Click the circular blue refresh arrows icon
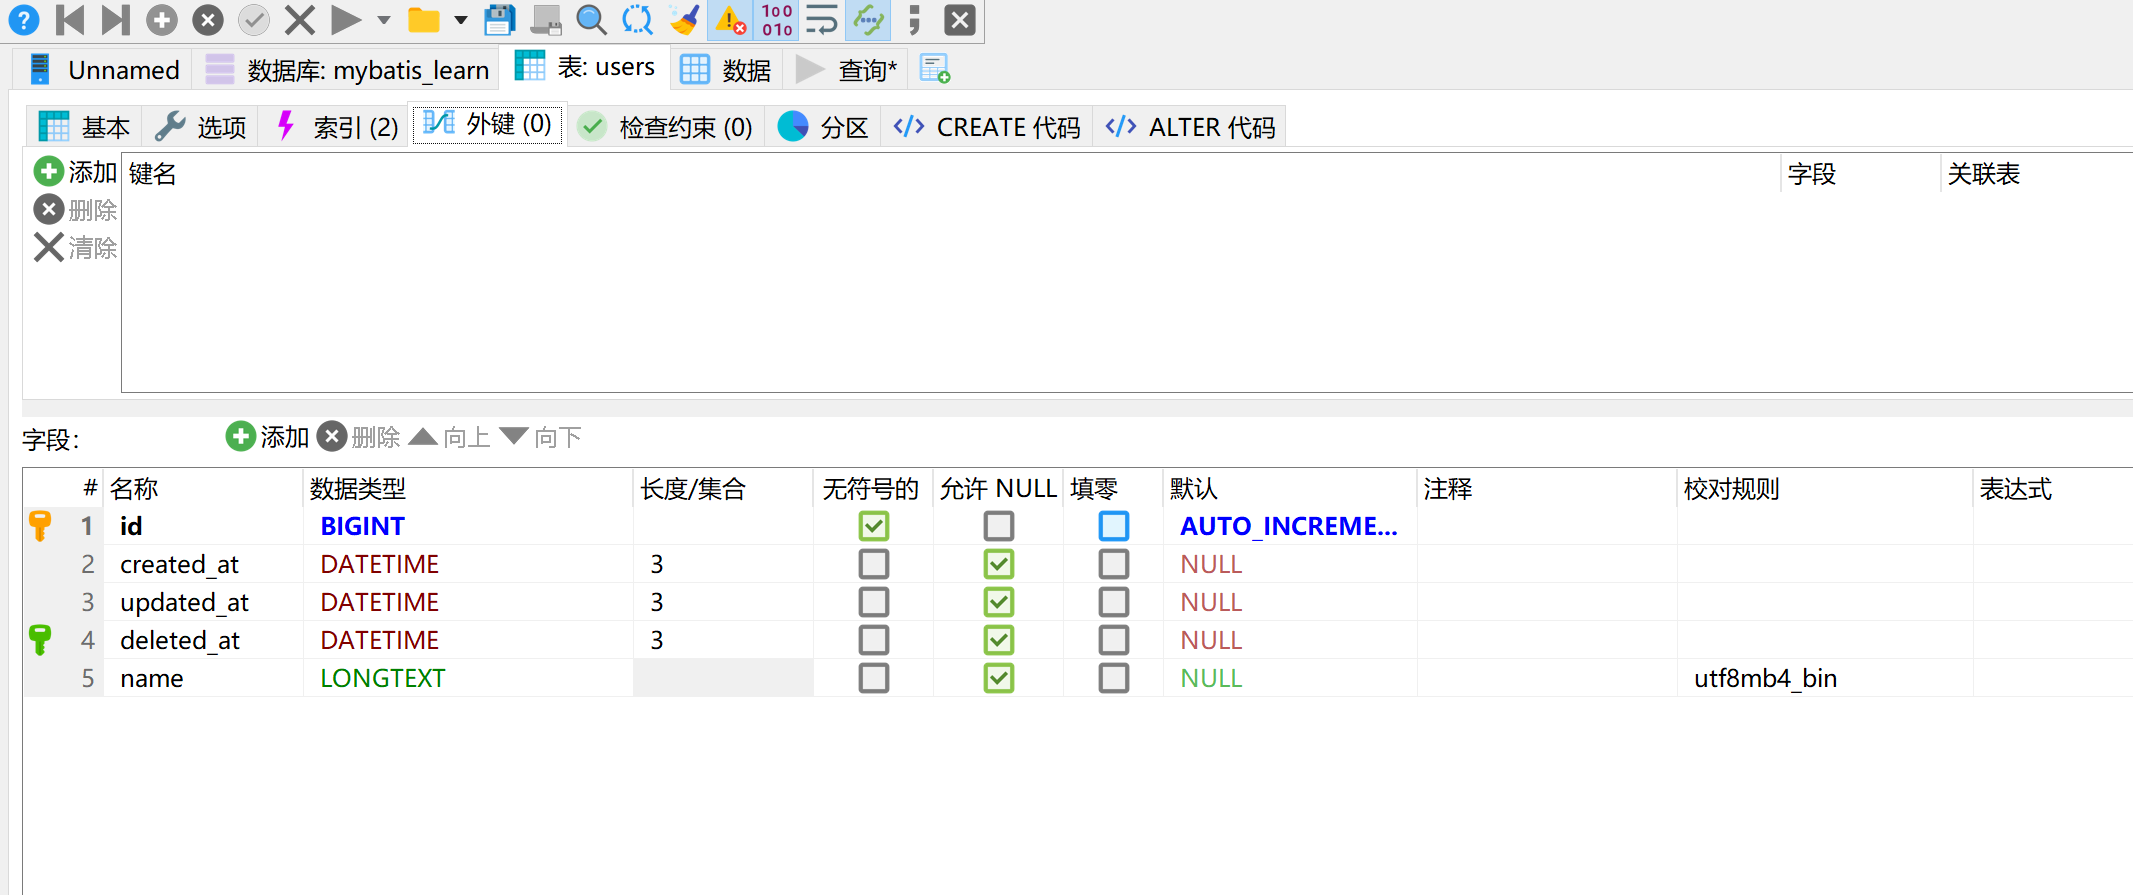This screenshot has width=2133, height=895. click(637, 20)
